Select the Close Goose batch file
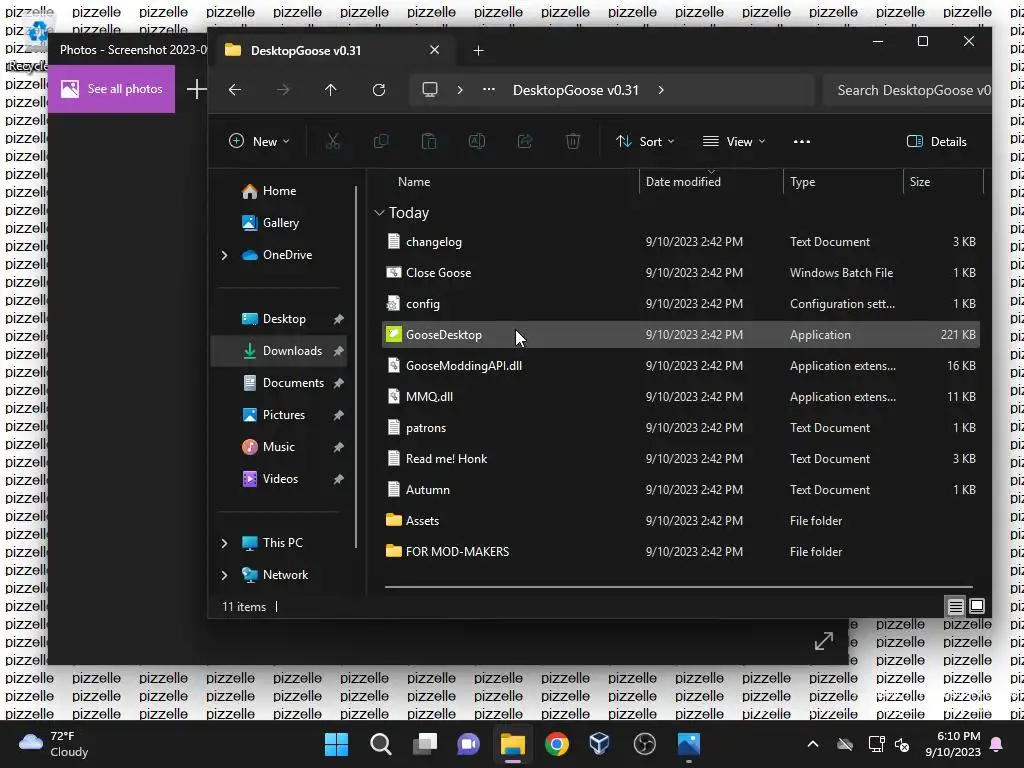The width and height of the screenshot is (1024, 768). tap(680, 272)
